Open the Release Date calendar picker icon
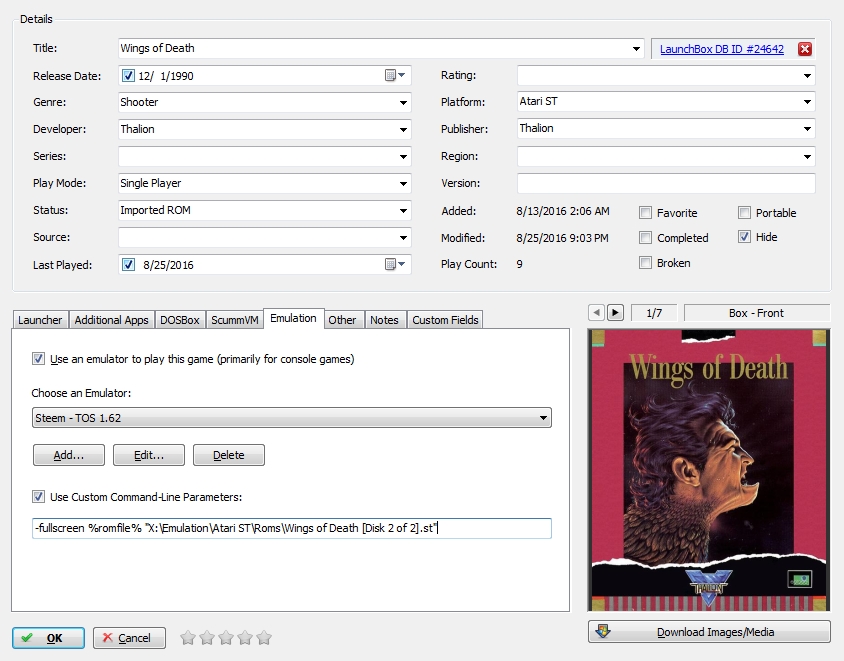 click(x=395, y=75)
